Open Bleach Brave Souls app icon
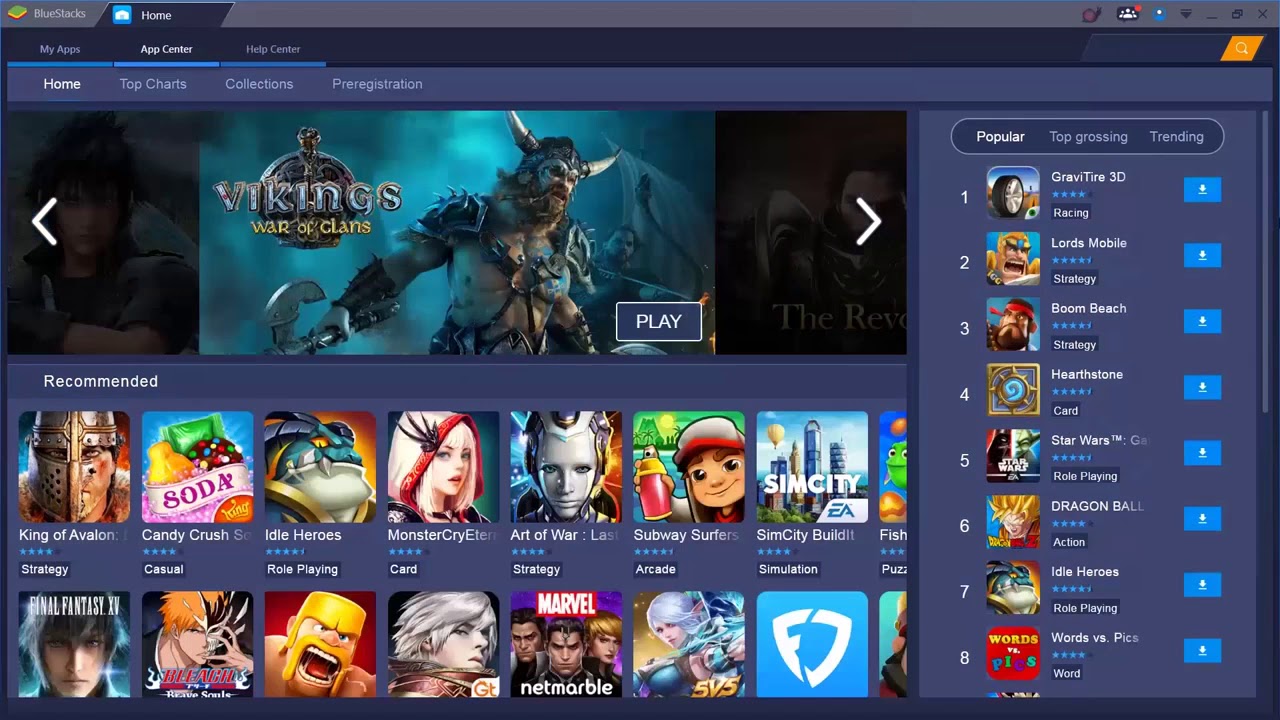This screenshot has width=1280, height=720. (x=197, y=645)
